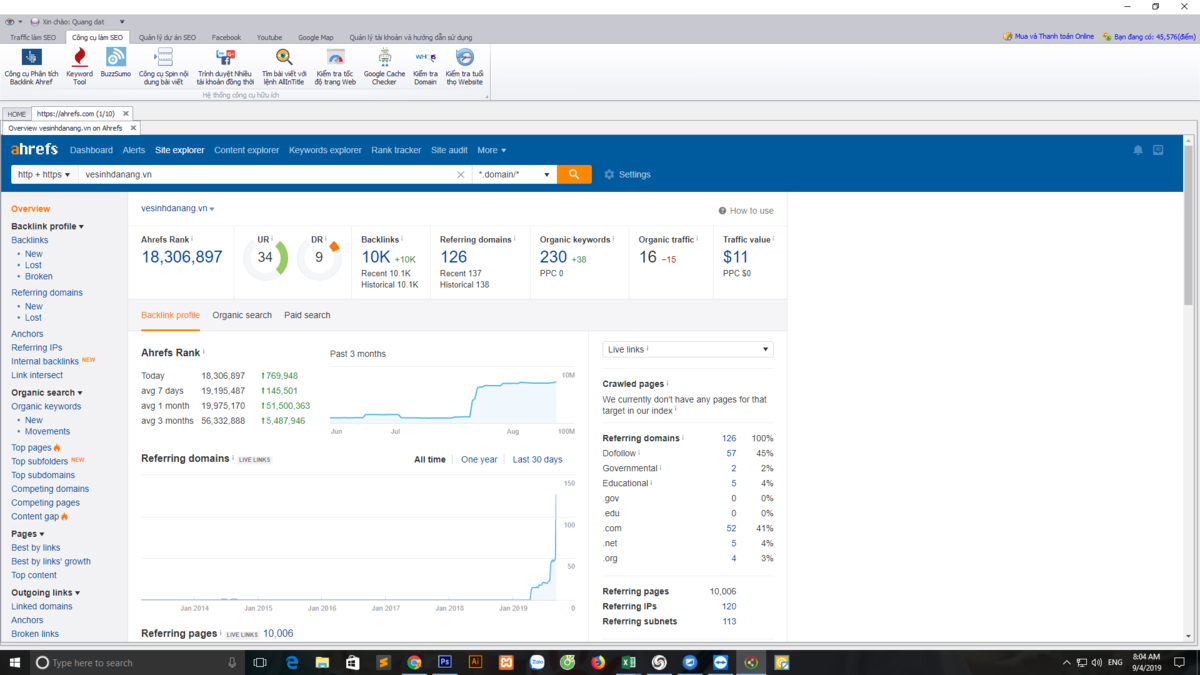Go to the HOME browser tab
The height and width of the screenshot is (675, 1200).
coord(17,114)
